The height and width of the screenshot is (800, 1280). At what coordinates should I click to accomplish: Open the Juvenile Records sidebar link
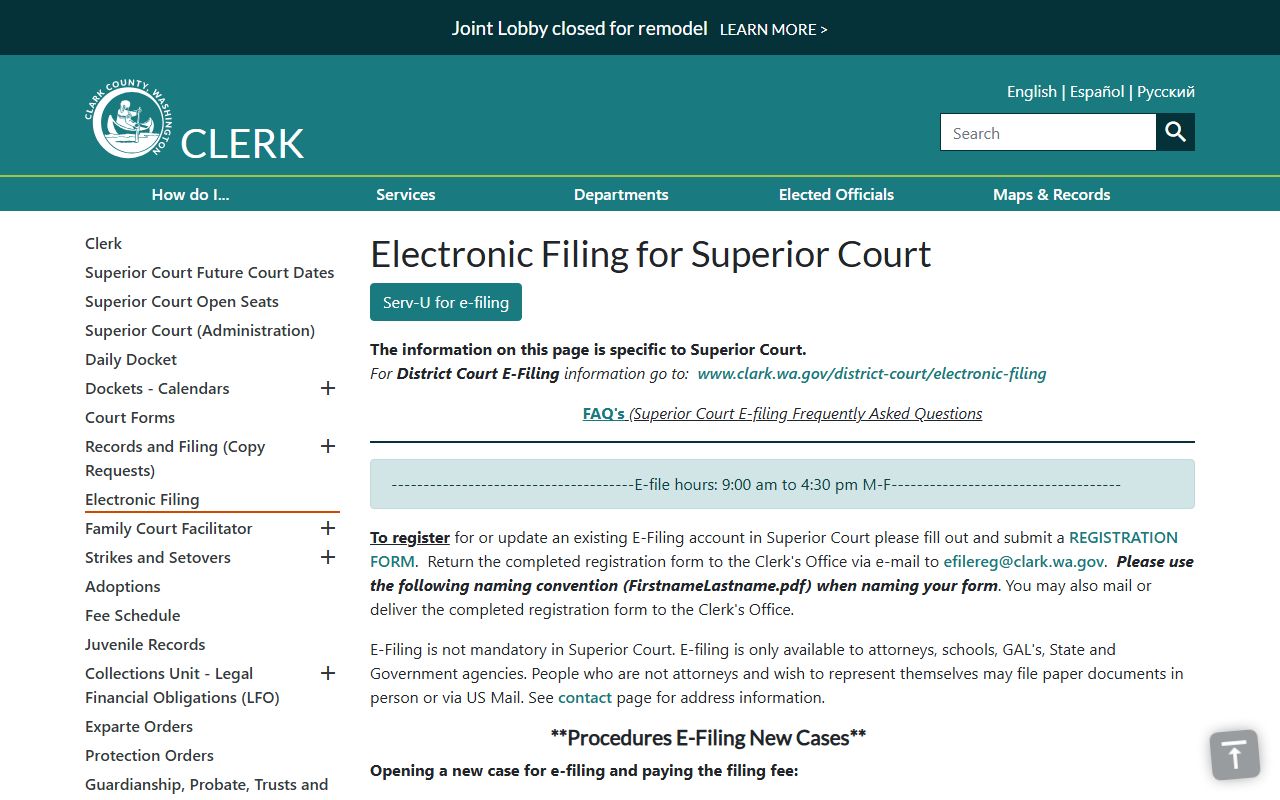(145, 644)
